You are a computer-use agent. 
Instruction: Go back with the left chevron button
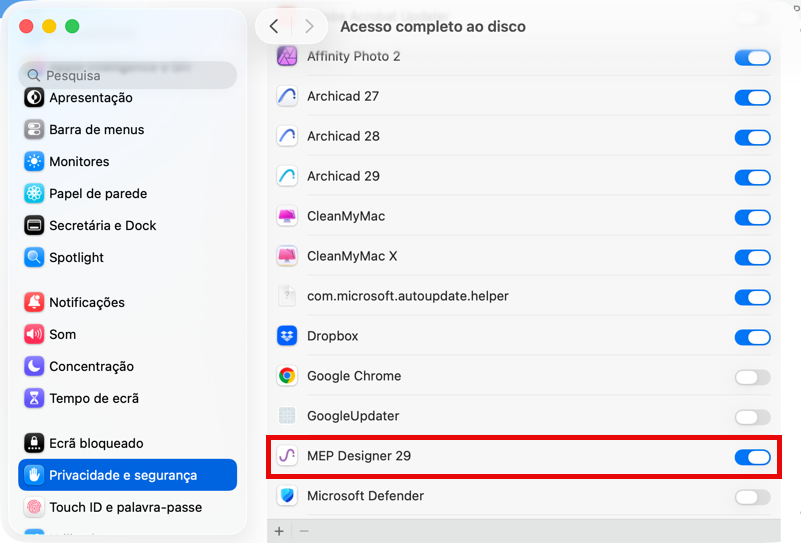point(274,26)
